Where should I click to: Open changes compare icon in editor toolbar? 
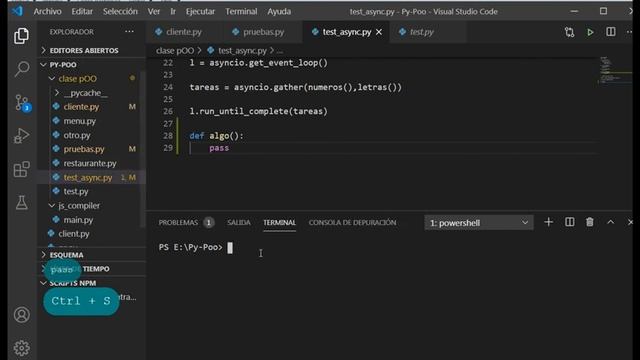(x=569, y=32)
